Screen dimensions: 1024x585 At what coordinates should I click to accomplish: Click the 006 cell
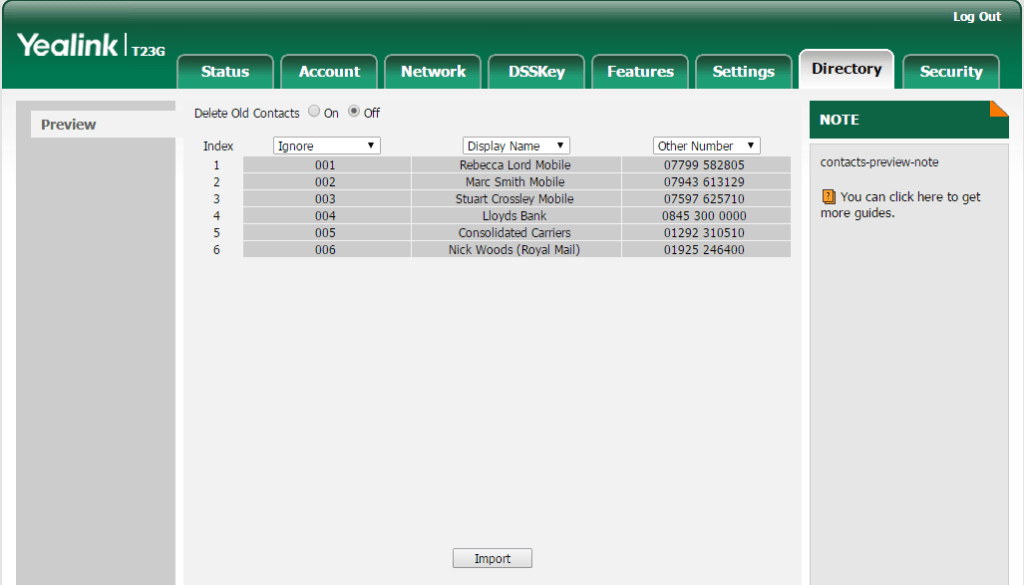pyautogui.click(x=327, y=250)
